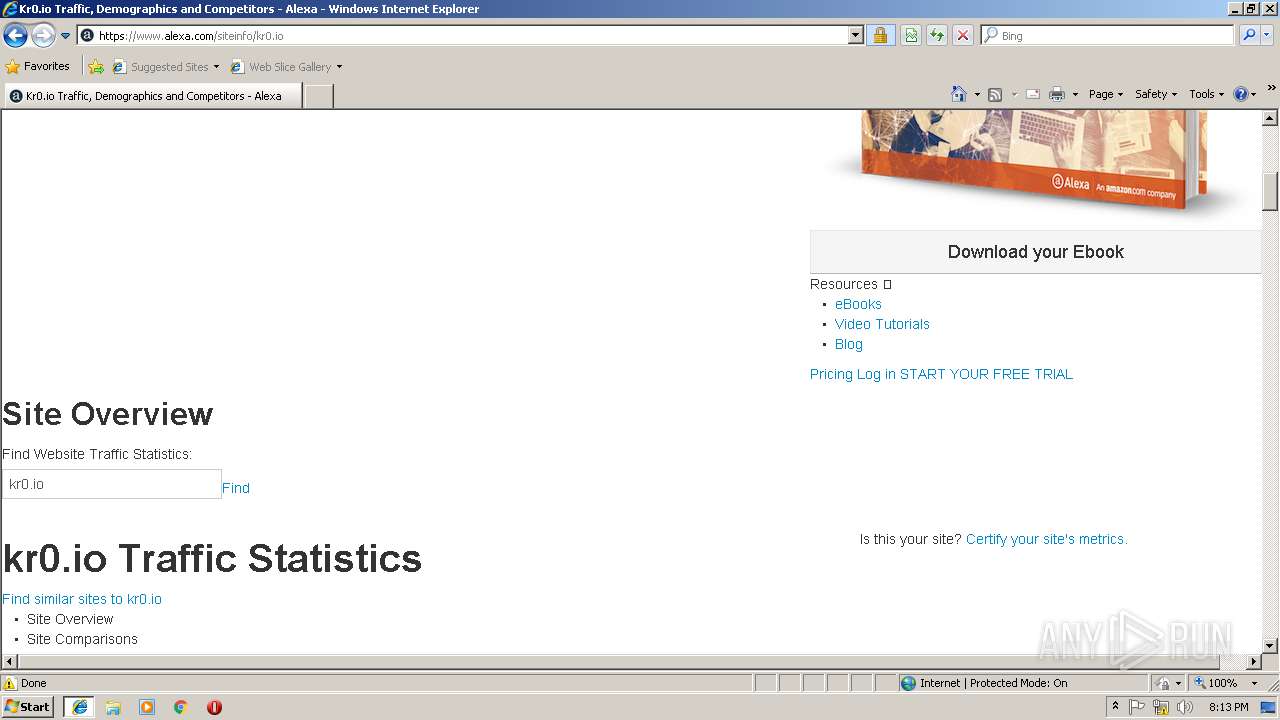Image resolution: width=1280 pixels, height=720 pixels.
Task: Show more toolbar commands chevron
Action: [x=1272, y=89]
